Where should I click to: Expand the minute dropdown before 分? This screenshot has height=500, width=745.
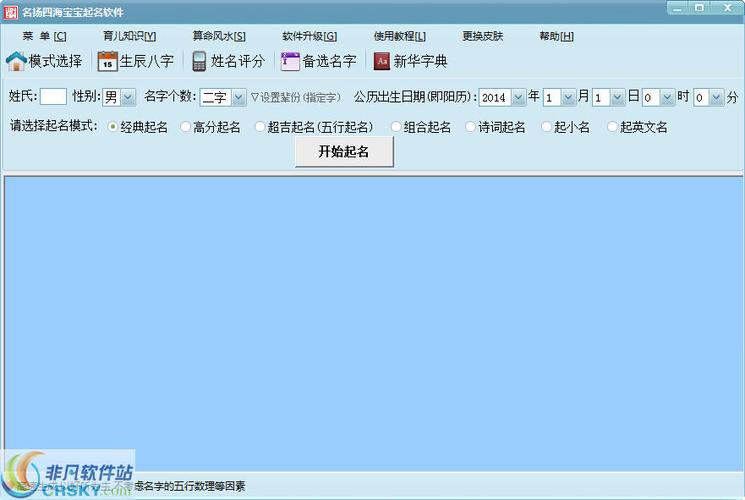pos(709,97)
